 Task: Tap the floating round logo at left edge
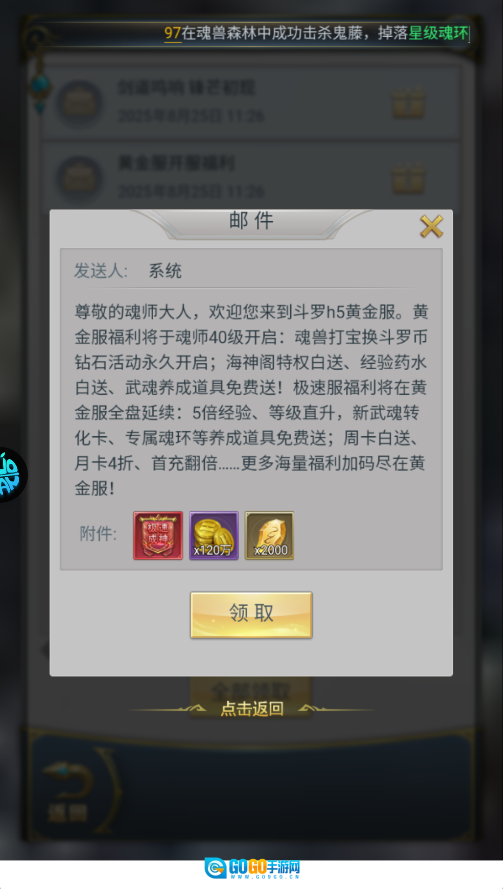[12, 475]
